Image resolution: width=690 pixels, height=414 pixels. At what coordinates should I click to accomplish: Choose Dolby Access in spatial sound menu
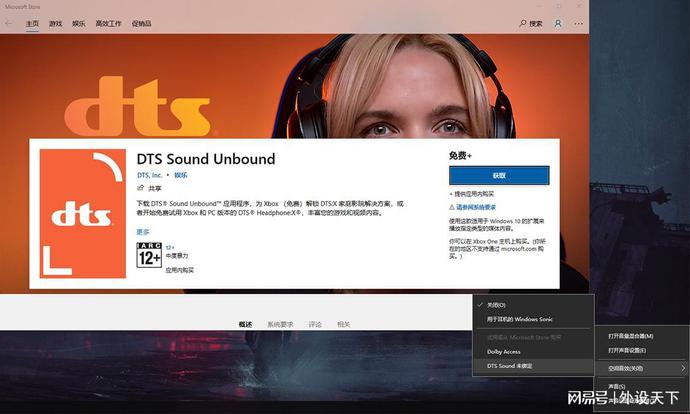503,351
